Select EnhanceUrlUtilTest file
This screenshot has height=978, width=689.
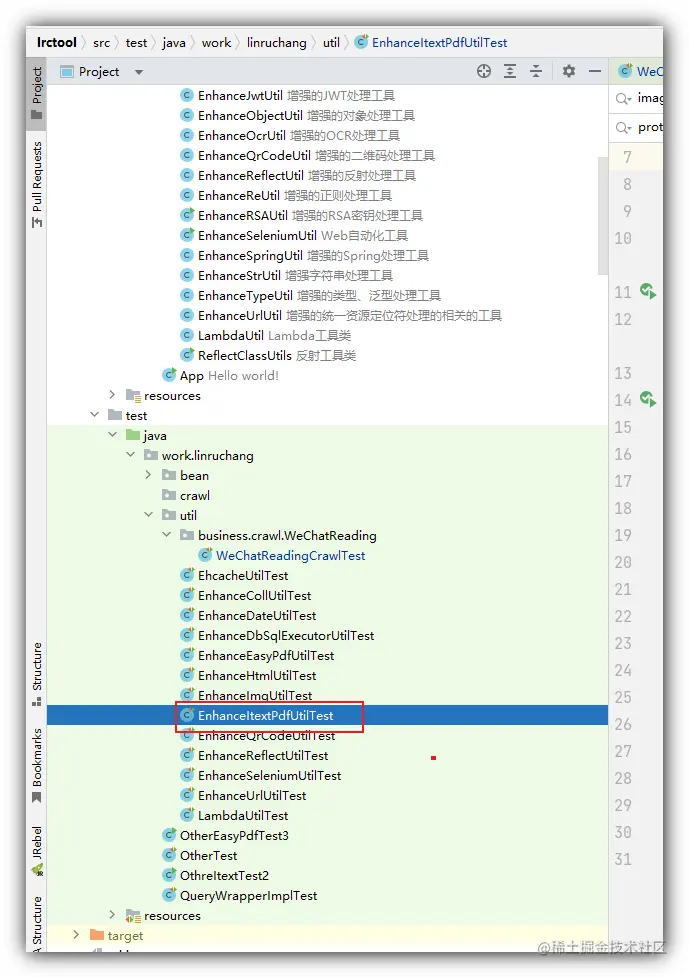click(x=243, y=795)
